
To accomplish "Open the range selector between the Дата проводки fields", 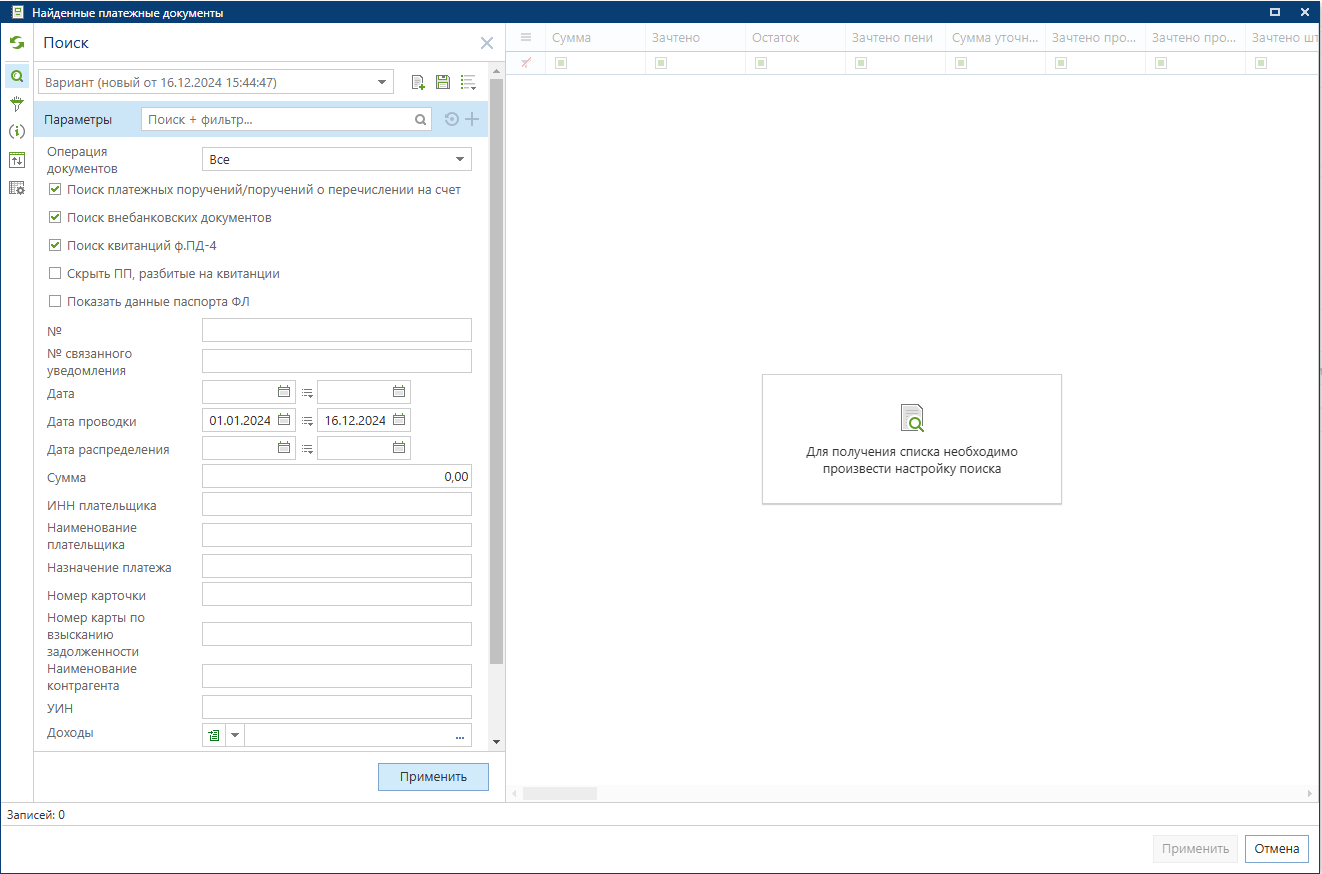I will (307, 421).
